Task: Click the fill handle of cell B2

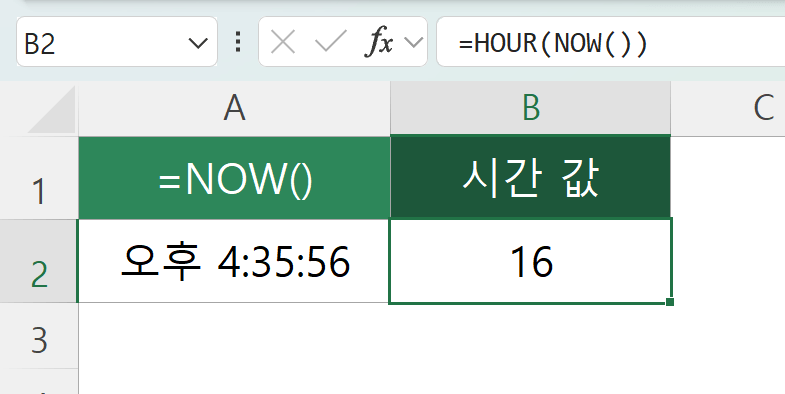Action: tap(670, 302)
